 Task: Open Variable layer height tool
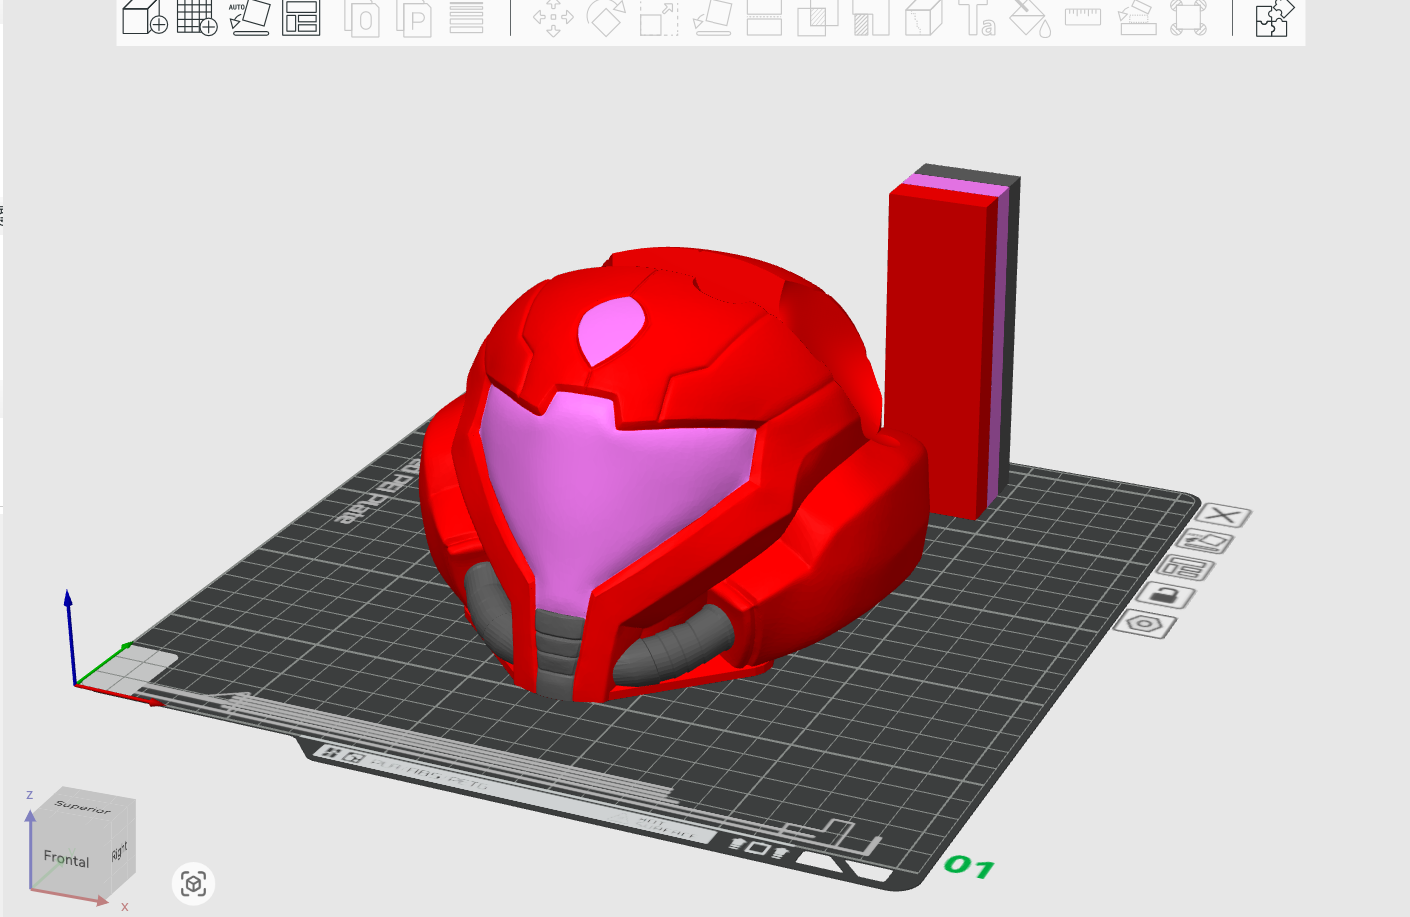[x=466, y=16]
